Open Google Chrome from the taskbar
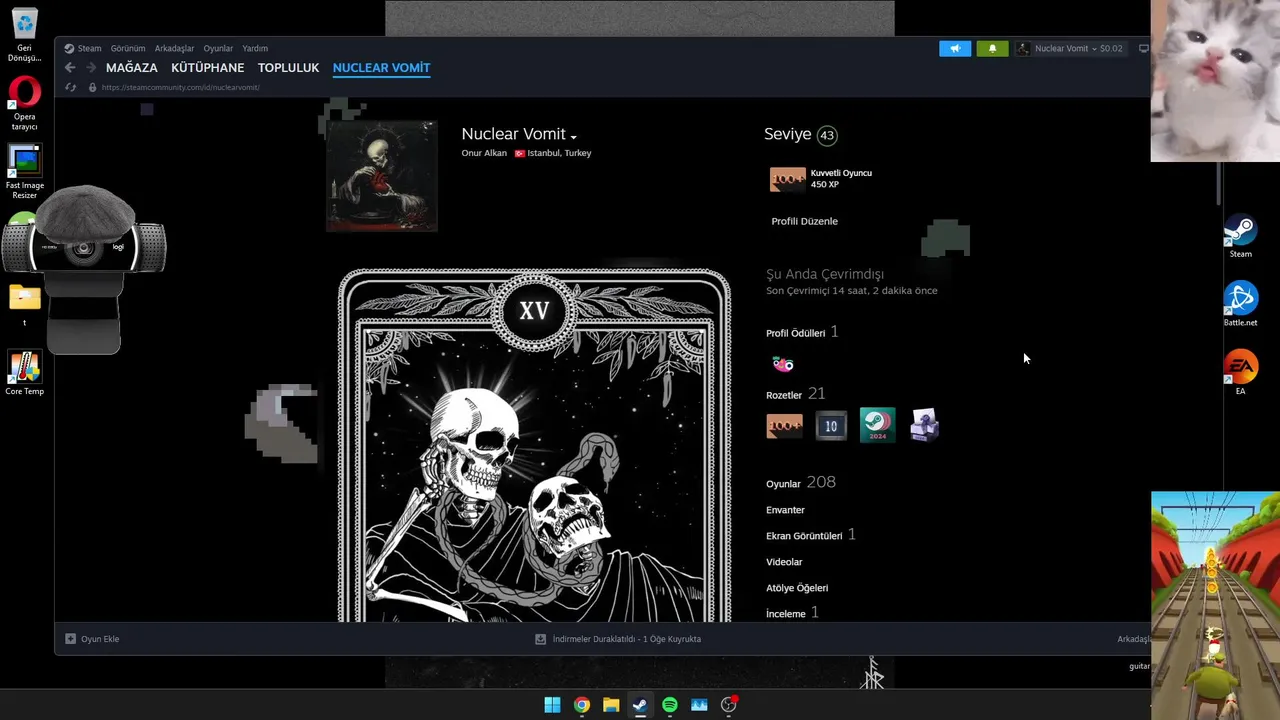The height and width of the screenshot is (720, 1280). [581, 705]
